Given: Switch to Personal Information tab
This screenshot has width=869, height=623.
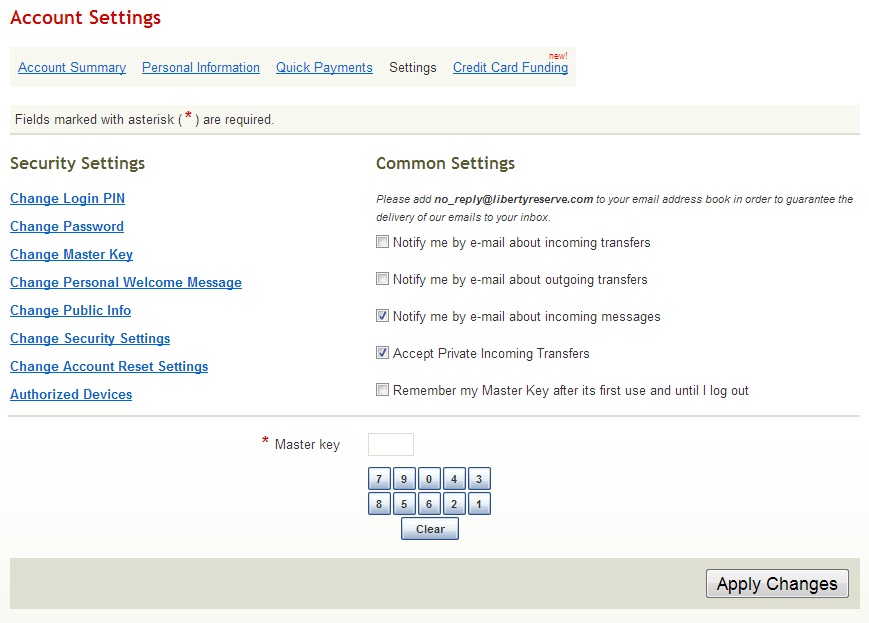Looking at the screenshot, I should pos(201,68).
